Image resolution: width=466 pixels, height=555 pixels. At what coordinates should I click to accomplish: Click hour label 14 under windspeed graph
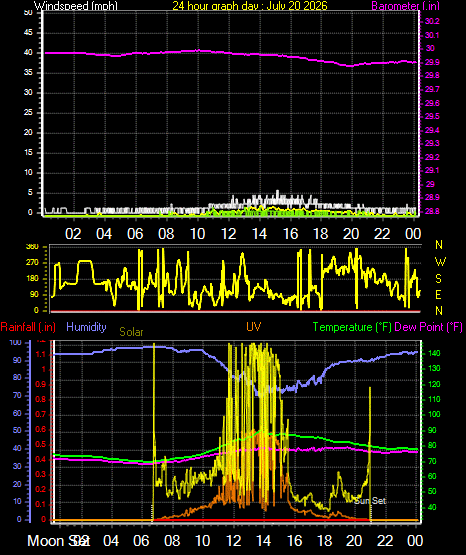(x=259, y=234)
